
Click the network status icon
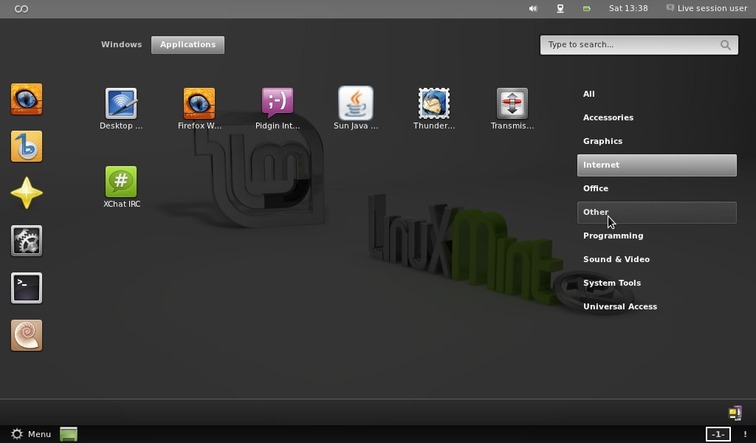tap(560, 9)
